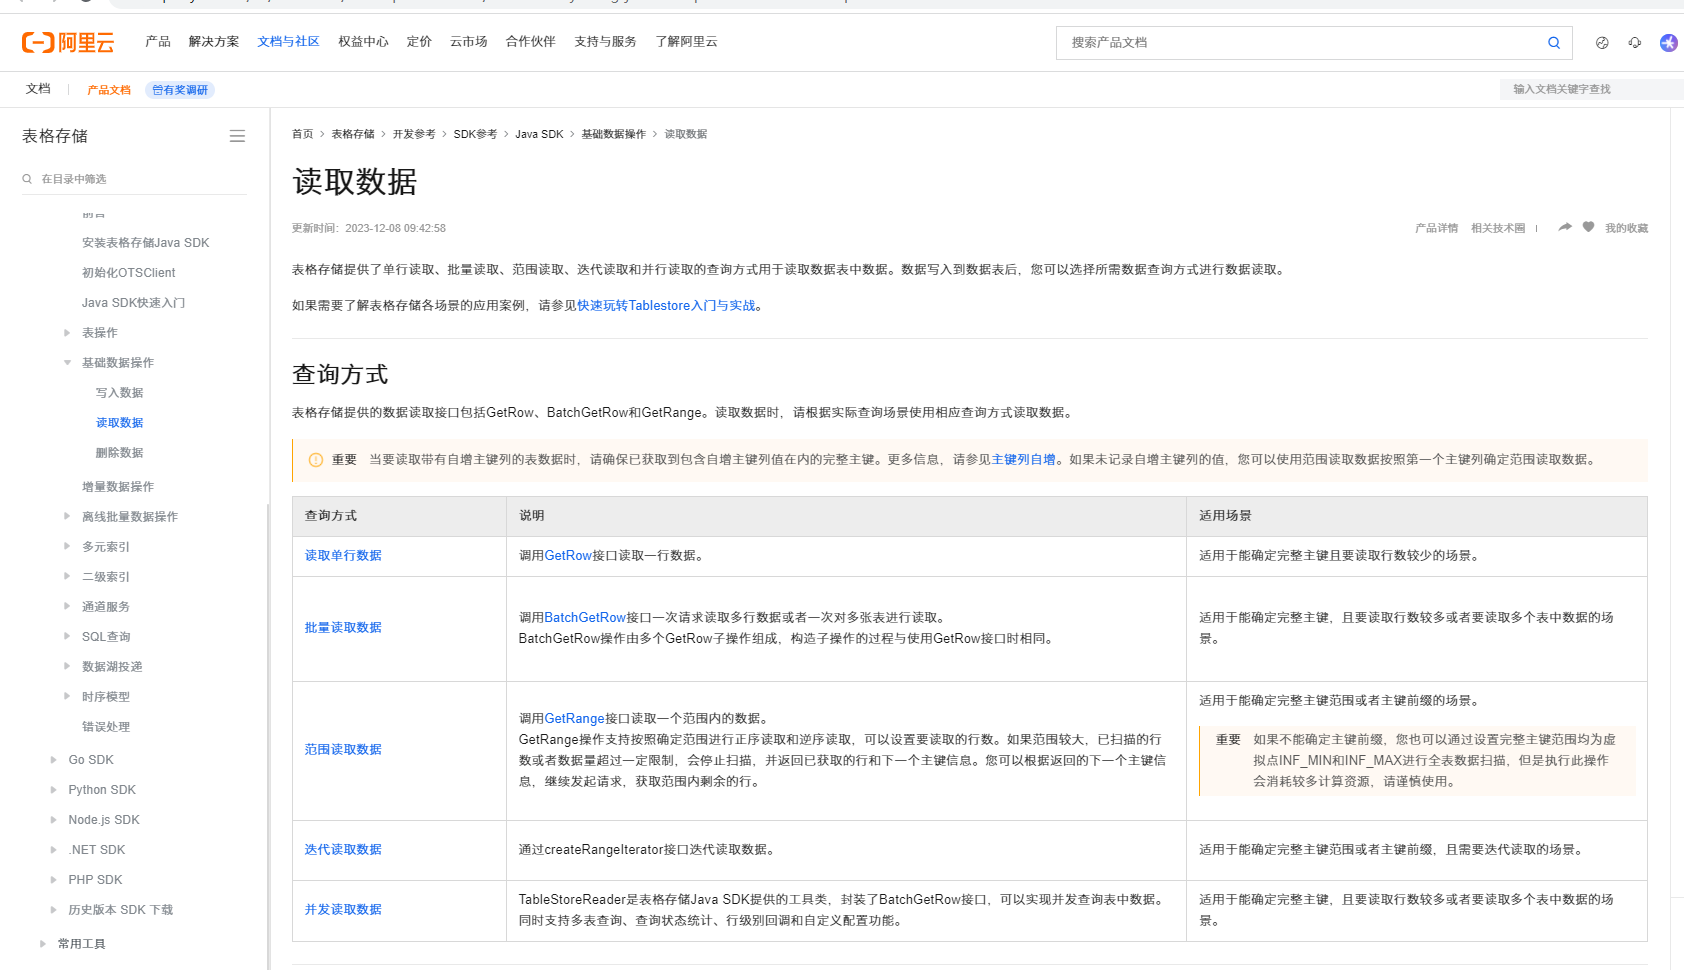1684x970 pixels.
Task: Select Java SDK快速入门 item
Action: click(x=133, y=303)
